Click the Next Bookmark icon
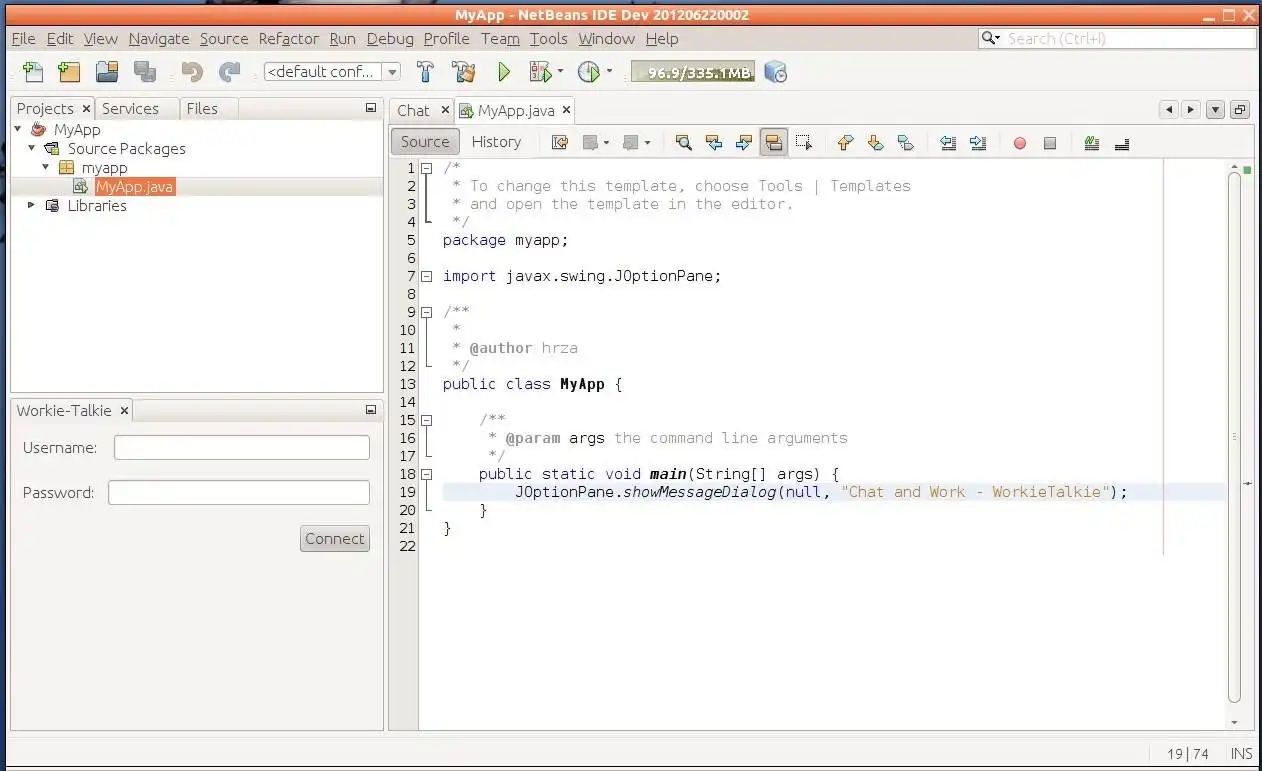The image size is (1262, 771). coord(875,143)
